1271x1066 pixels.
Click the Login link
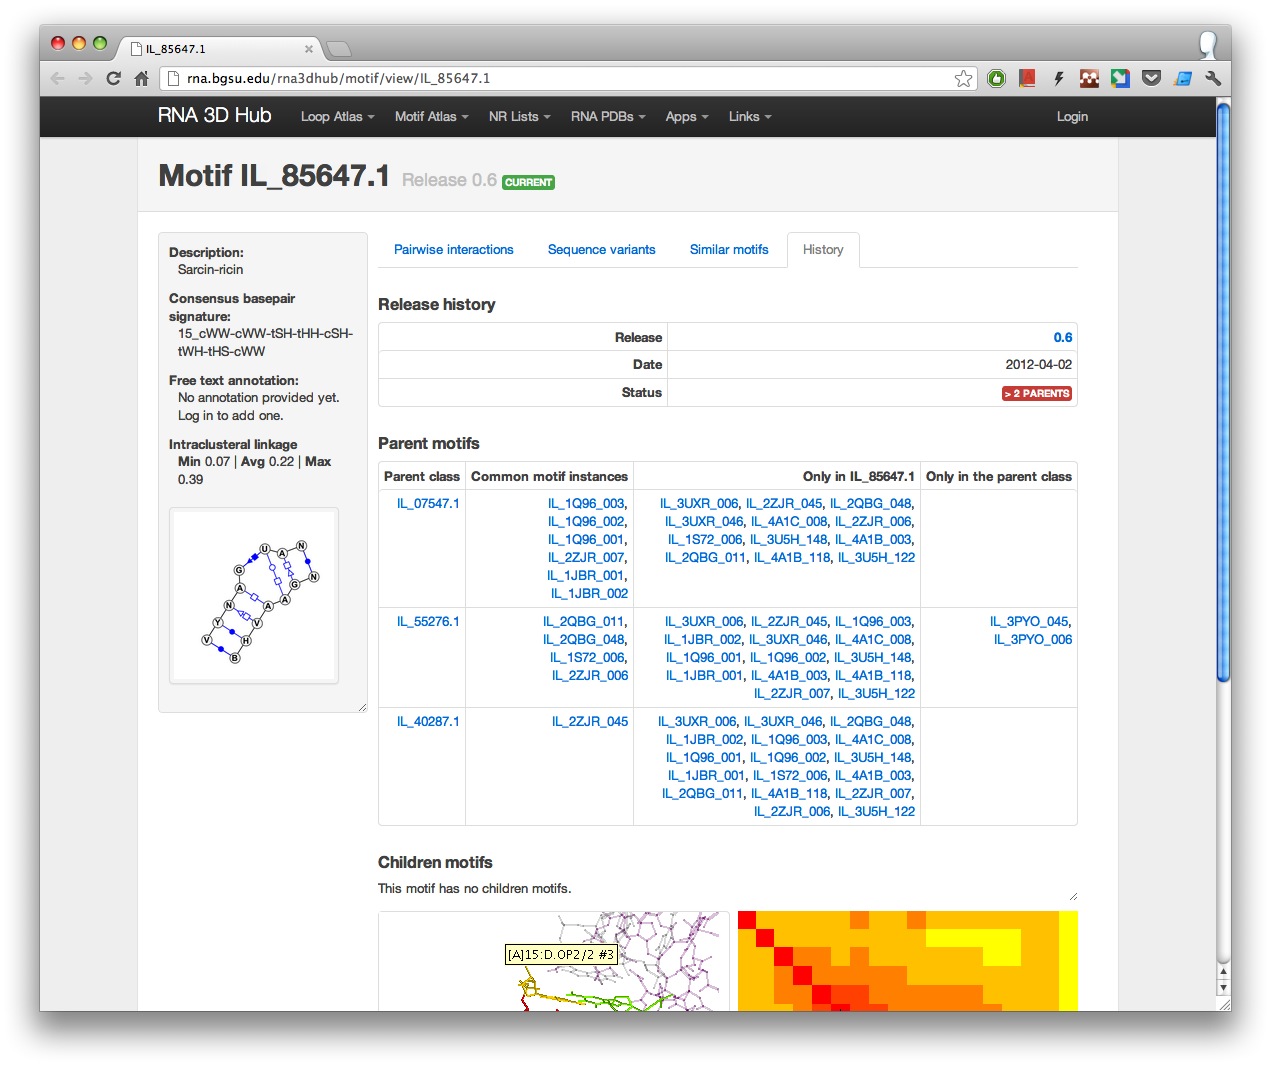coord(1072,117)
